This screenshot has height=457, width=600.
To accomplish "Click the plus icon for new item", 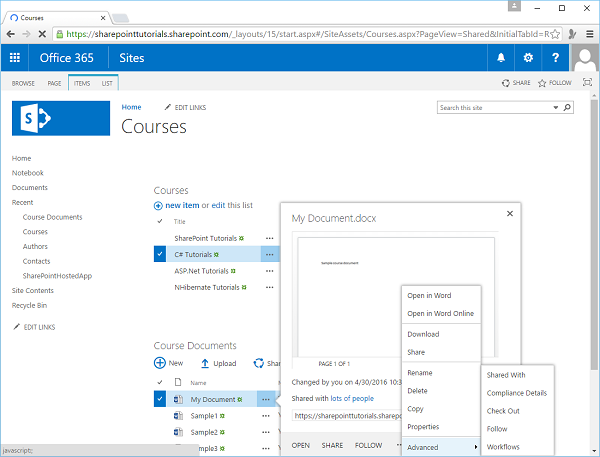I will pyautogui.click(x=159, y=205).
